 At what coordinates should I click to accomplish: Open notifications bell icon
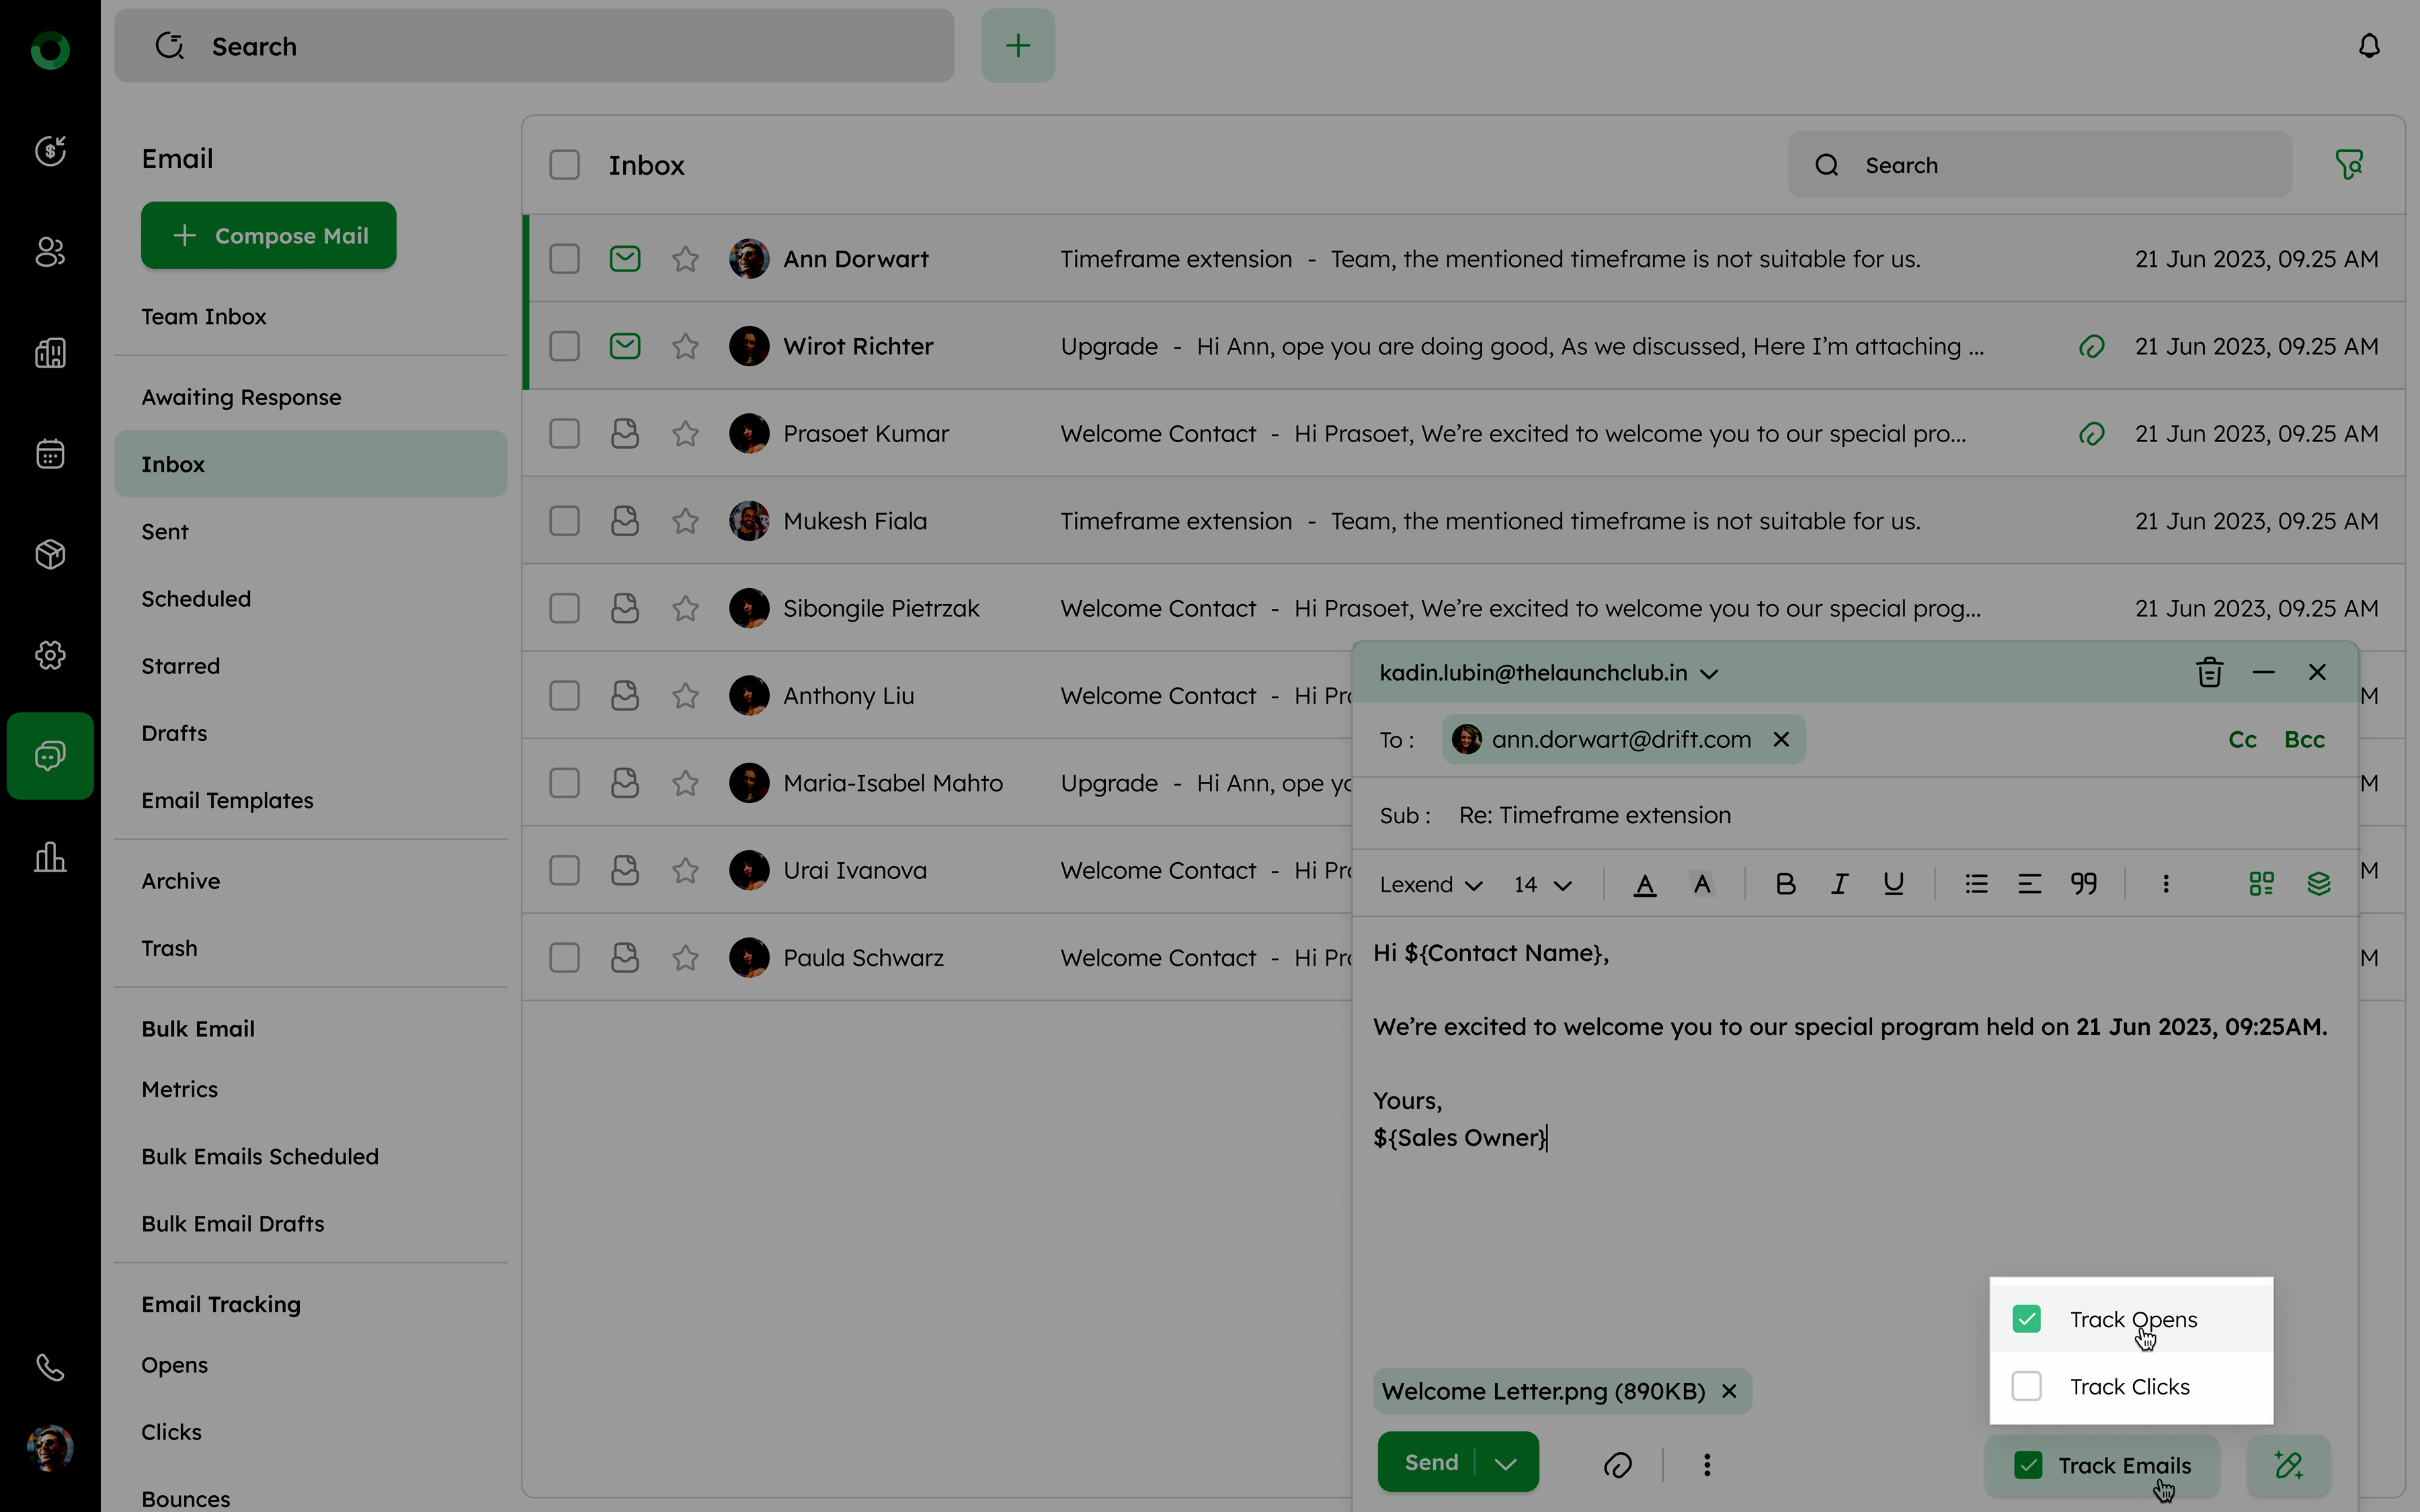[2369, 46]
